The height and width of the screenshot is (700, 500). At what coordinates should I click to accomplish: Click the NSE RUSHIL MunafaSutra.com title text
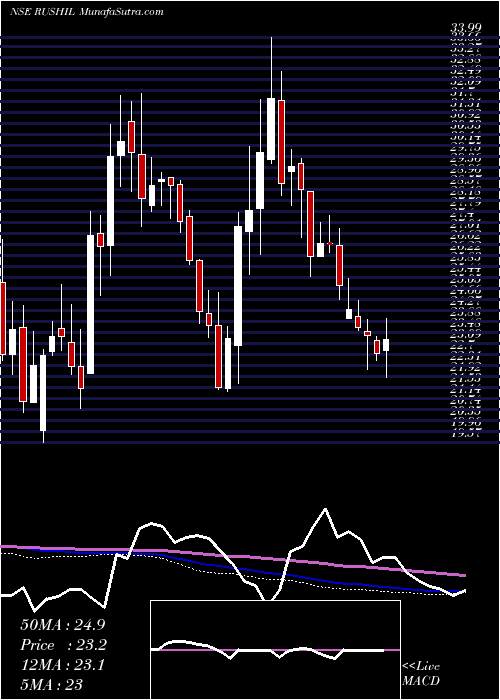pos(86,12)
